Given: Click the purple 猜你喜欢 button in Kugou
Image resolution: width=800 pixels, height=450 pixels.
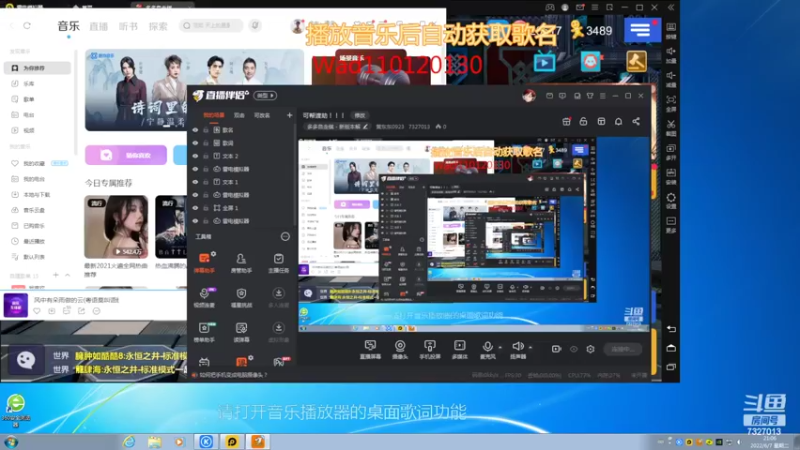Looking at the screenshot, I should 126,155.
